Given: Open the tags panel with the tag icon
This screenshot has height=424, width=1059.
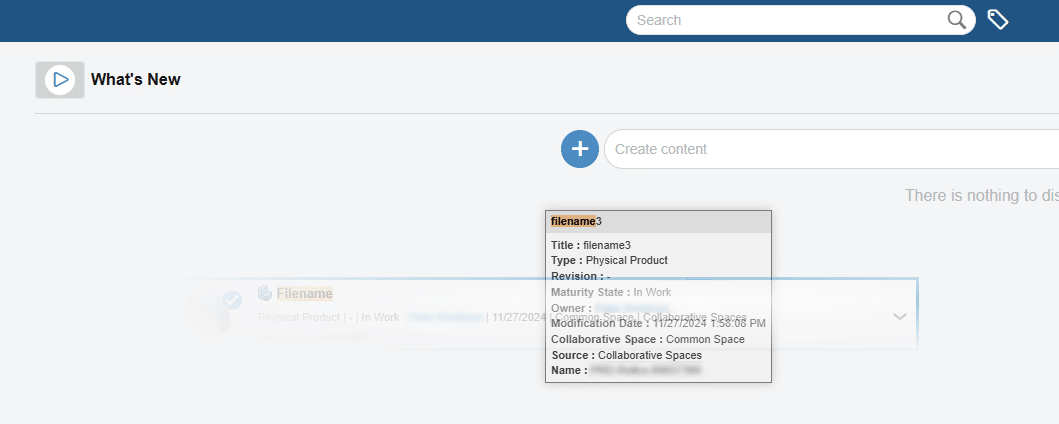Looking at the screenshot, I should pyautogui.click(x=997, y=20).
